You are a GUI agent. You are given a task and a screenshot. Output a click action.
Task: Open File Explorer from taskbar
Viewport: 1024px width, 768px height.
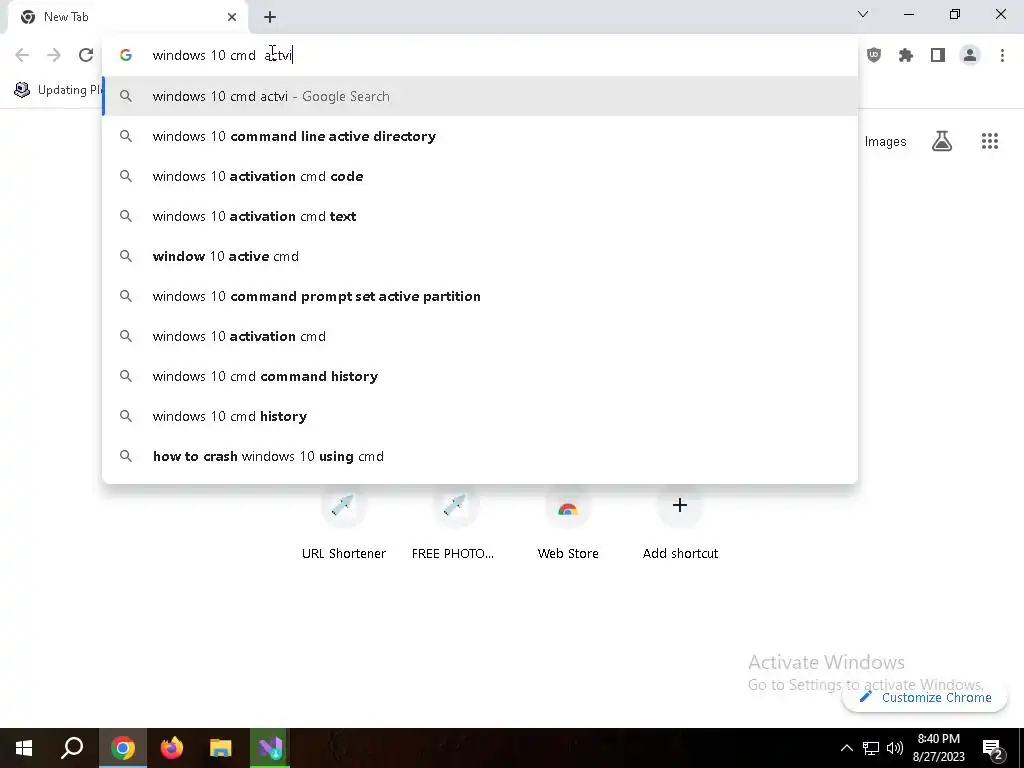click(x=221, y=748)
